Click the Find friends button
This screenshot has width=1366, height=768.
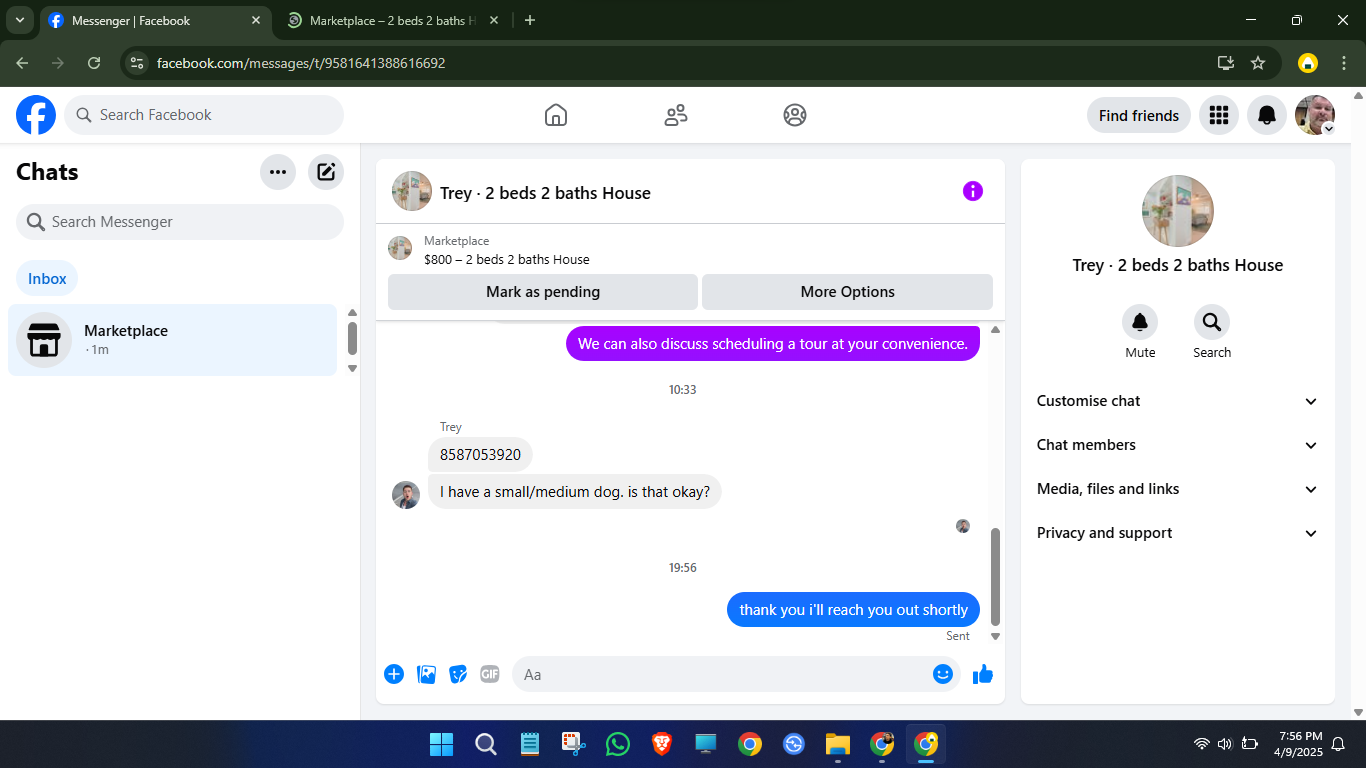click(1139, 115)
